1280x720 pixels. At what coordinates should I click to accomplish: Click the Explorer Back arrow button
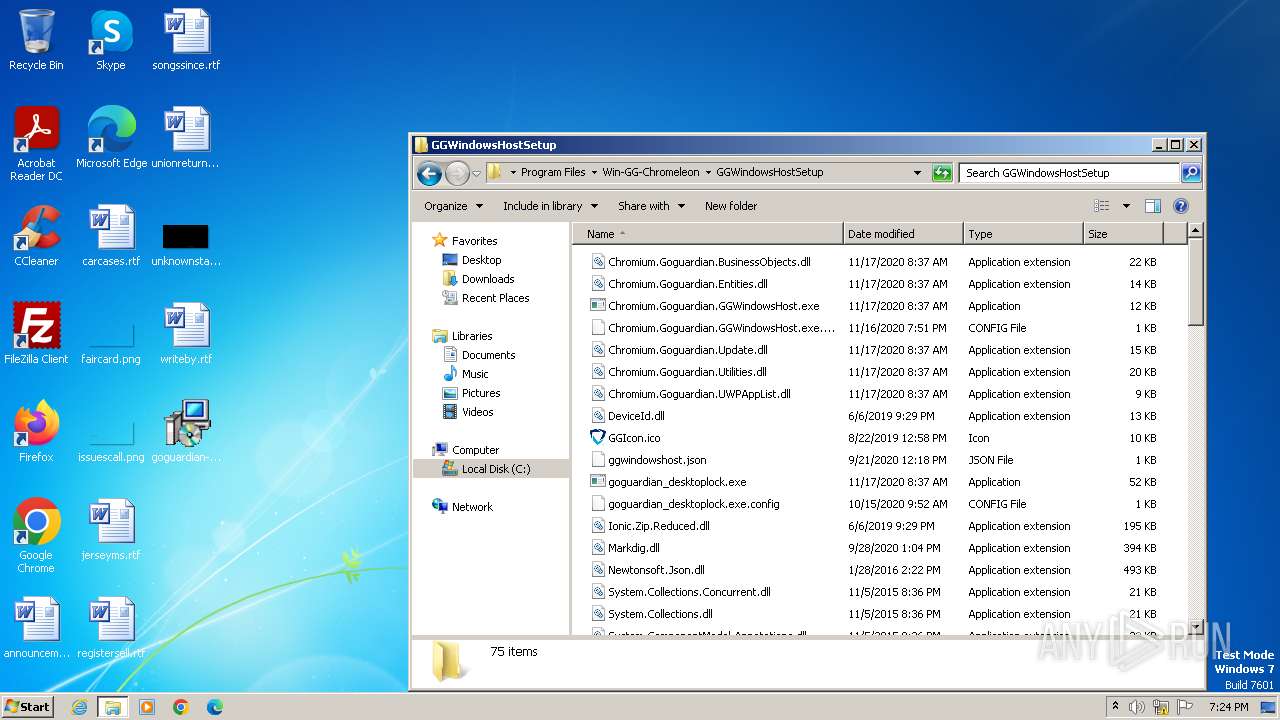(x=430, y=173)
